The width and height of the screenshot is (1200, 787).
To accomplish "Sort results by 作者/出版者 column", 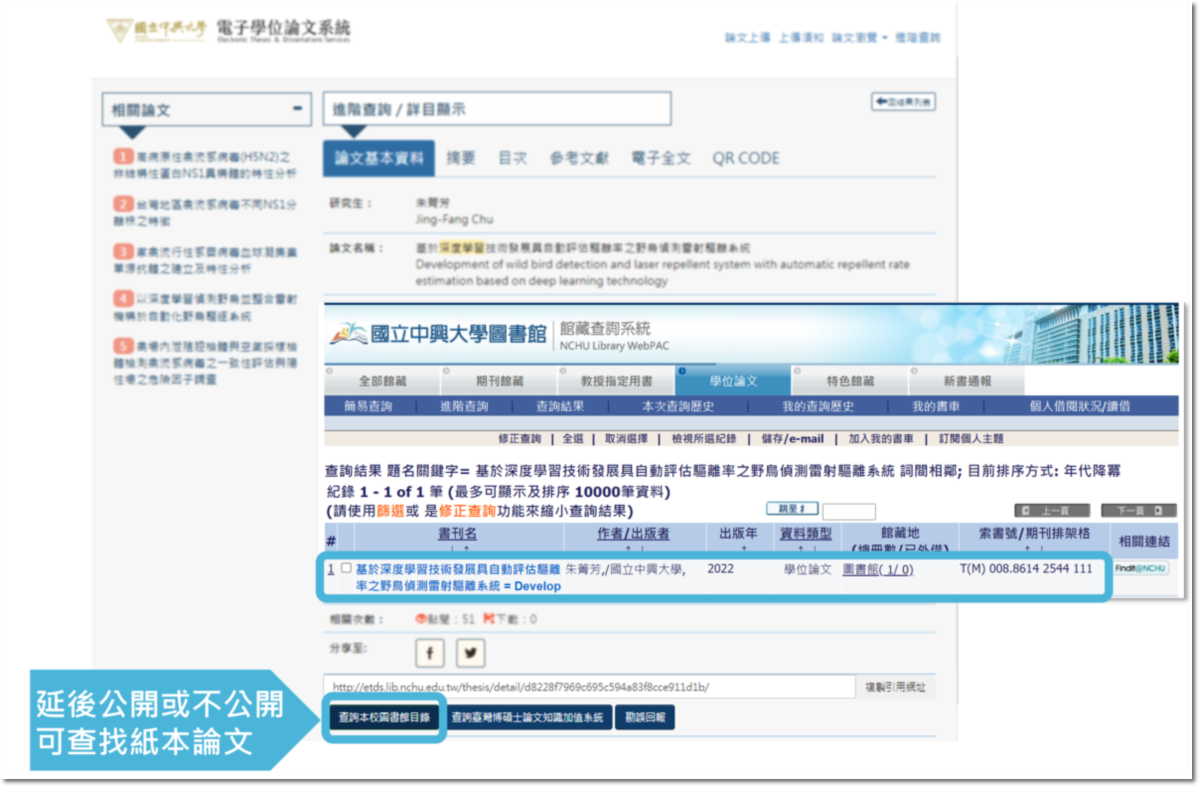I will (633, 534).
